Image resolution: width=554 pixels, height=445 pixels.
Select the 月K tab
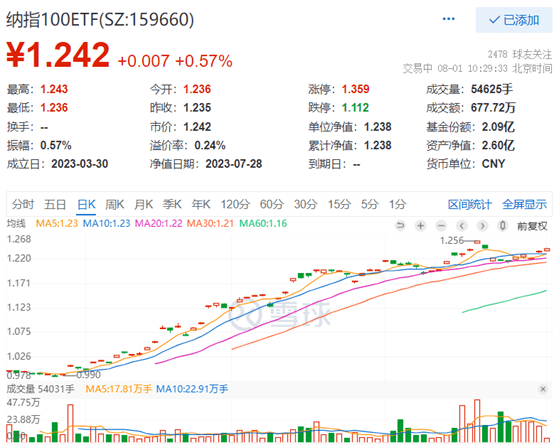[x=143, y=204]
